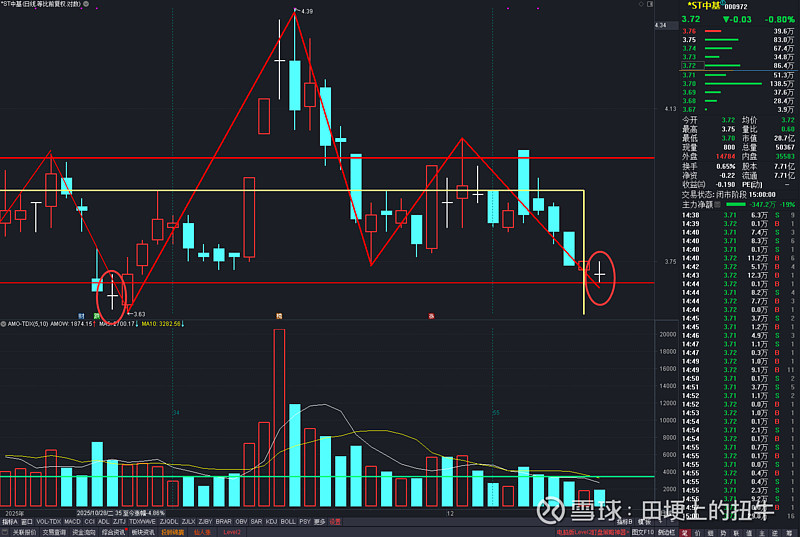800x537 pixels.
Task: Select the red 笔 tab in bottom-right strip
Action: (685, 533)
